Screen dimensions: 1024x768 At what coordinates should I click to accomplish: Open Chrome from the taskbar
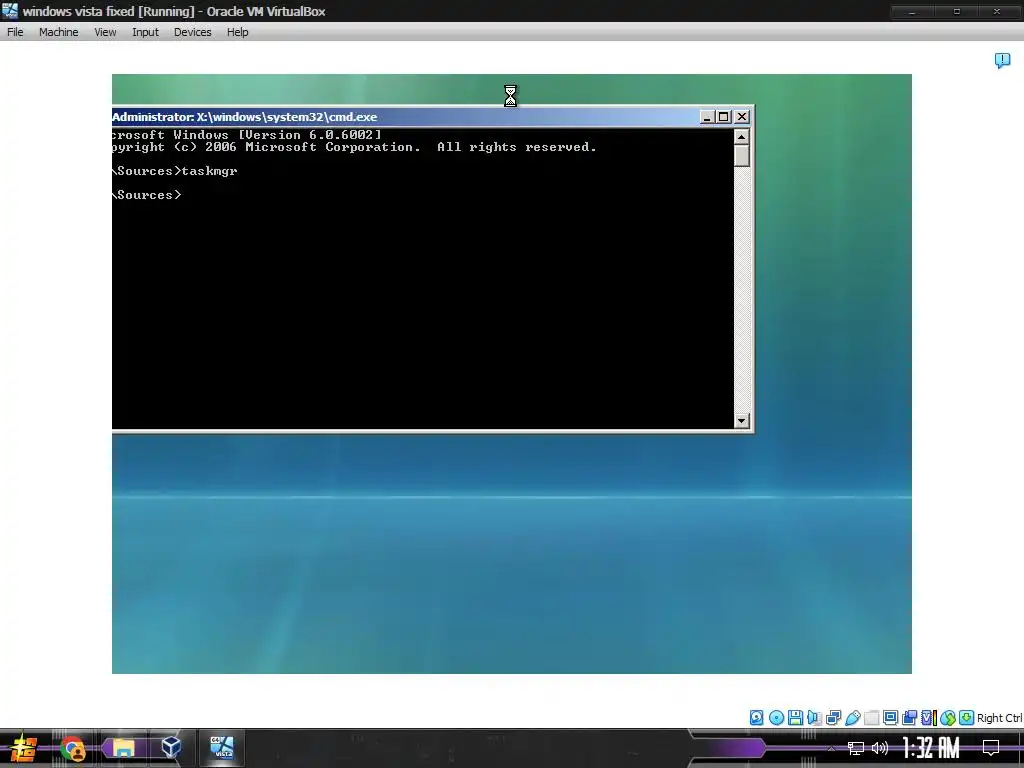[73, 748]
